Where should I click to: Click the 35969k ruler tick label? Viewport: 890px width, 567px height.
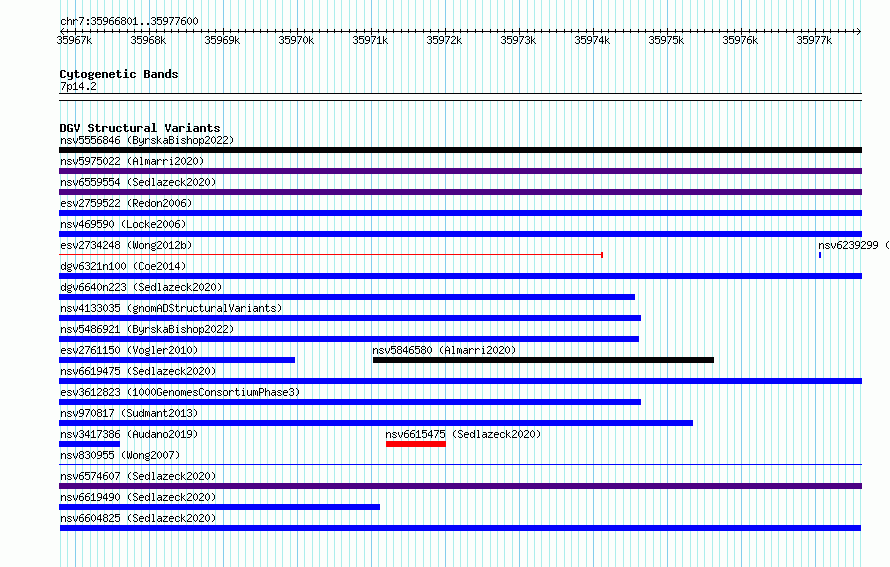pyautogui.click(x=222, y=40)
